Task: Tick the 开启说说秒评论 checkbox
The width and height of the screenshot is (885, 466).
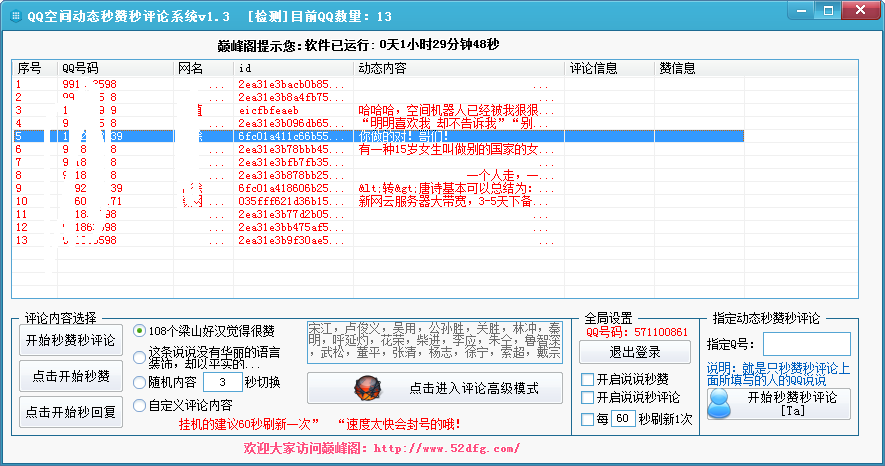Action: (x=588, y=398)
